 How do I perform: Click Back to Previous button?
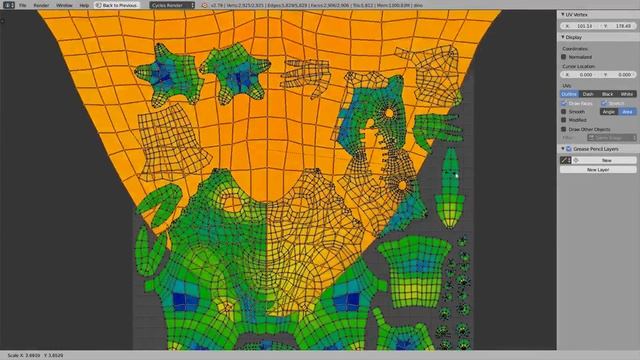tap(117, 5)
